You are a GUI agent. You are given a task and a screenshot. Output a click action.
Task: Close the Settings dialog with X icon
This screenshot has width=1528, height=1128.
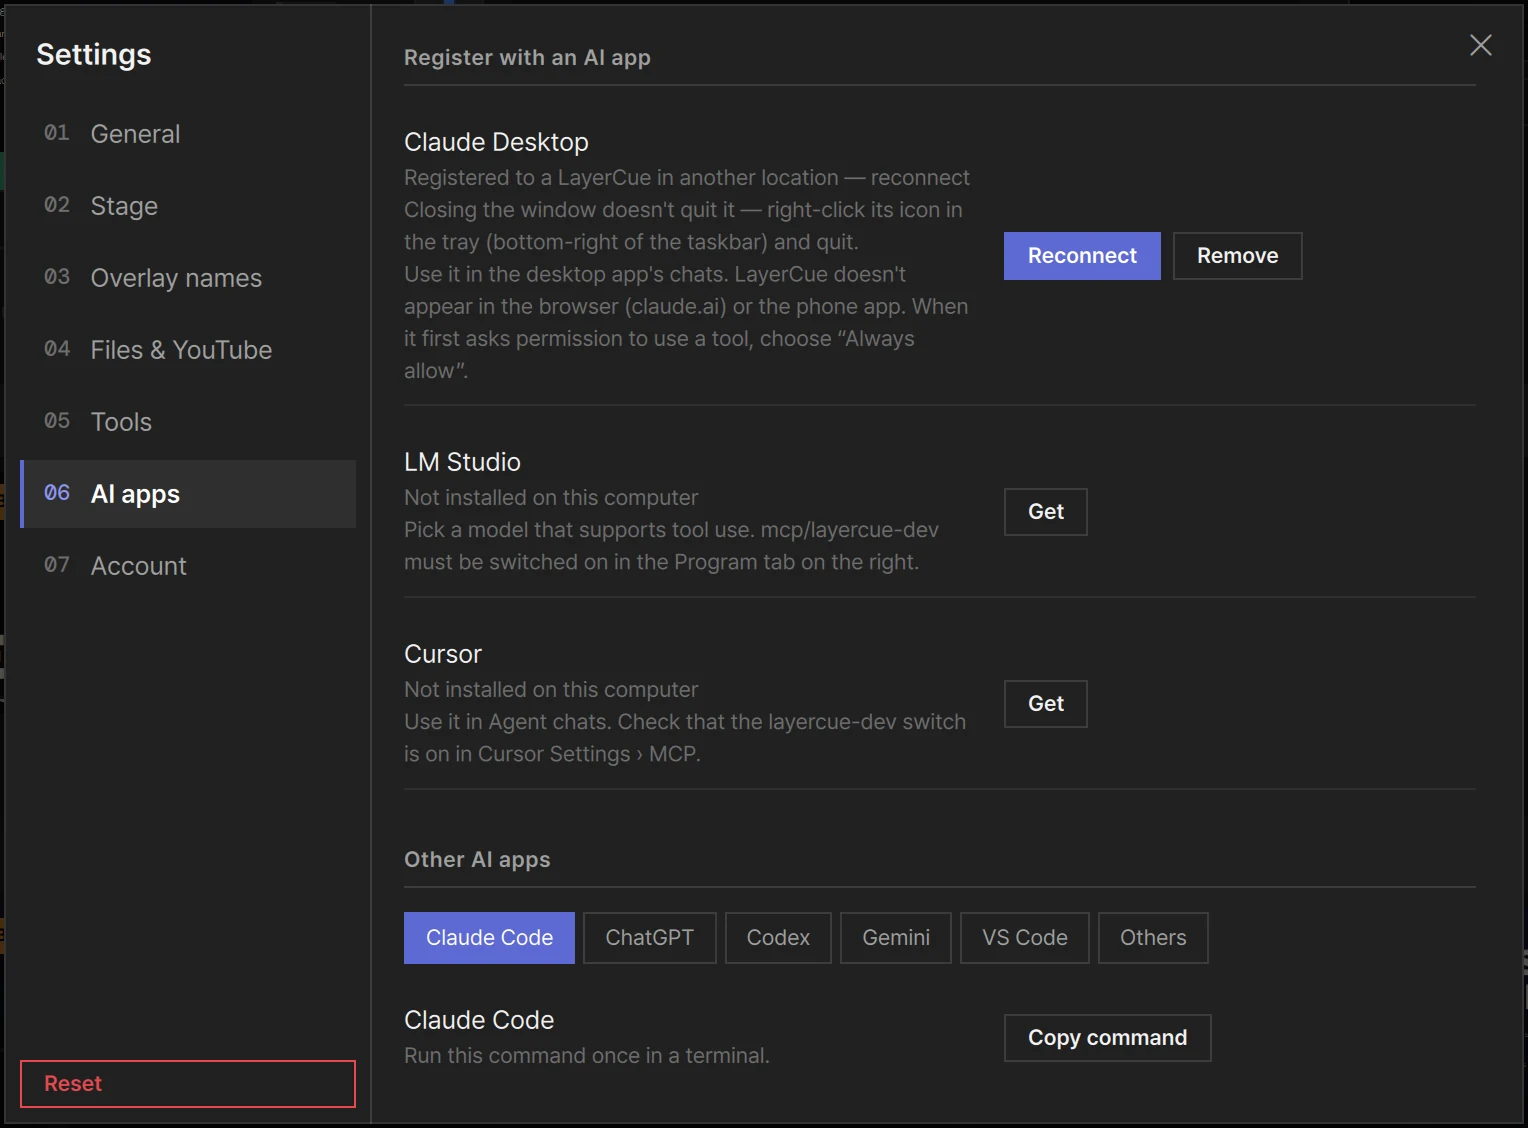(x=1480, y=45)
